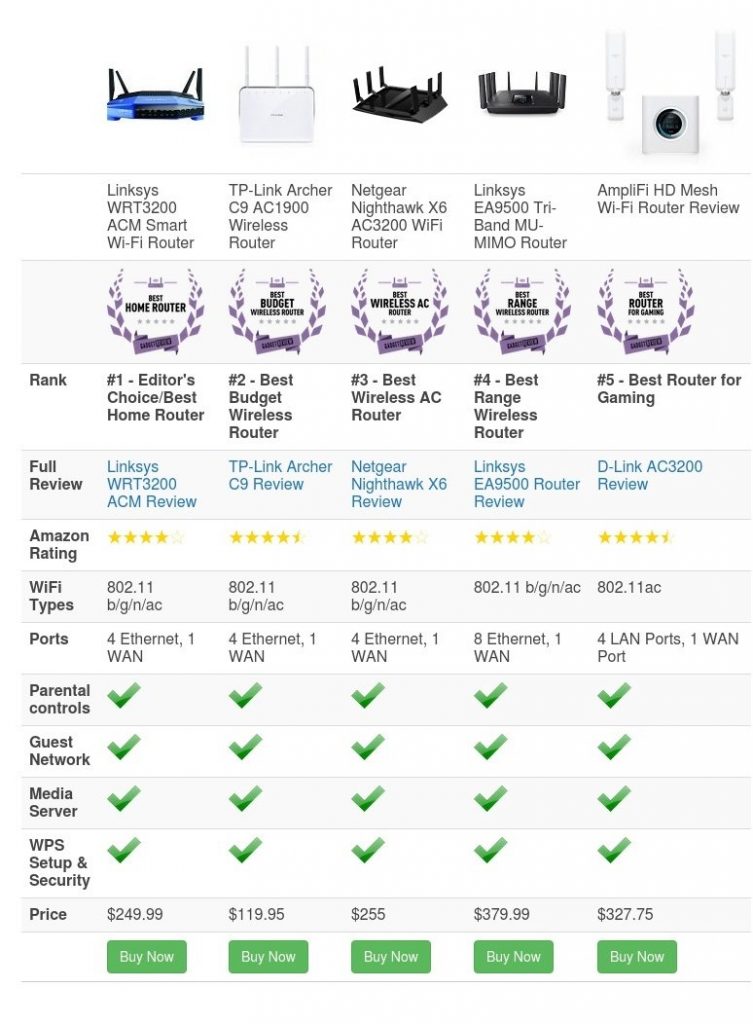Viewport: 753px width, 1024px height.
Task: Click WPS Setup checkmark for AmpliFi HD
Action: [x=614, y=850]
